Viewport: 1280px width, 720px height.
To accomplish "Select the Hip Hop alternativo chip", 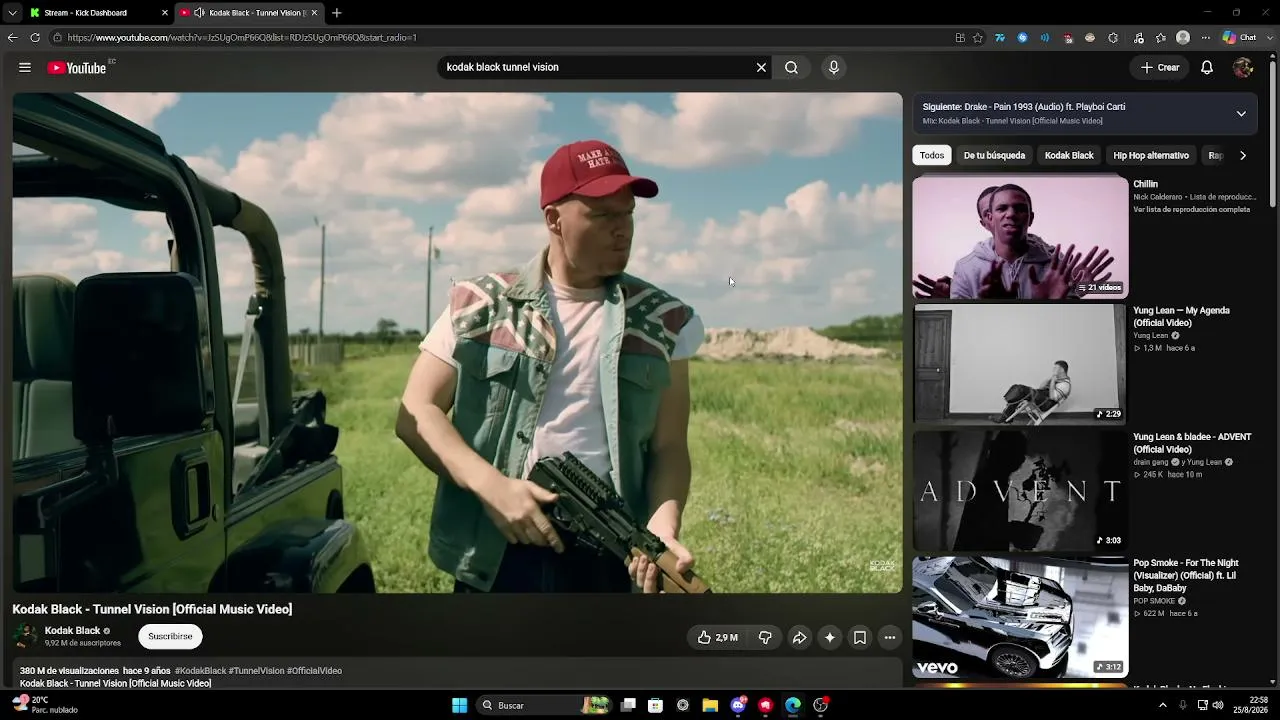I will point(1151,155).
